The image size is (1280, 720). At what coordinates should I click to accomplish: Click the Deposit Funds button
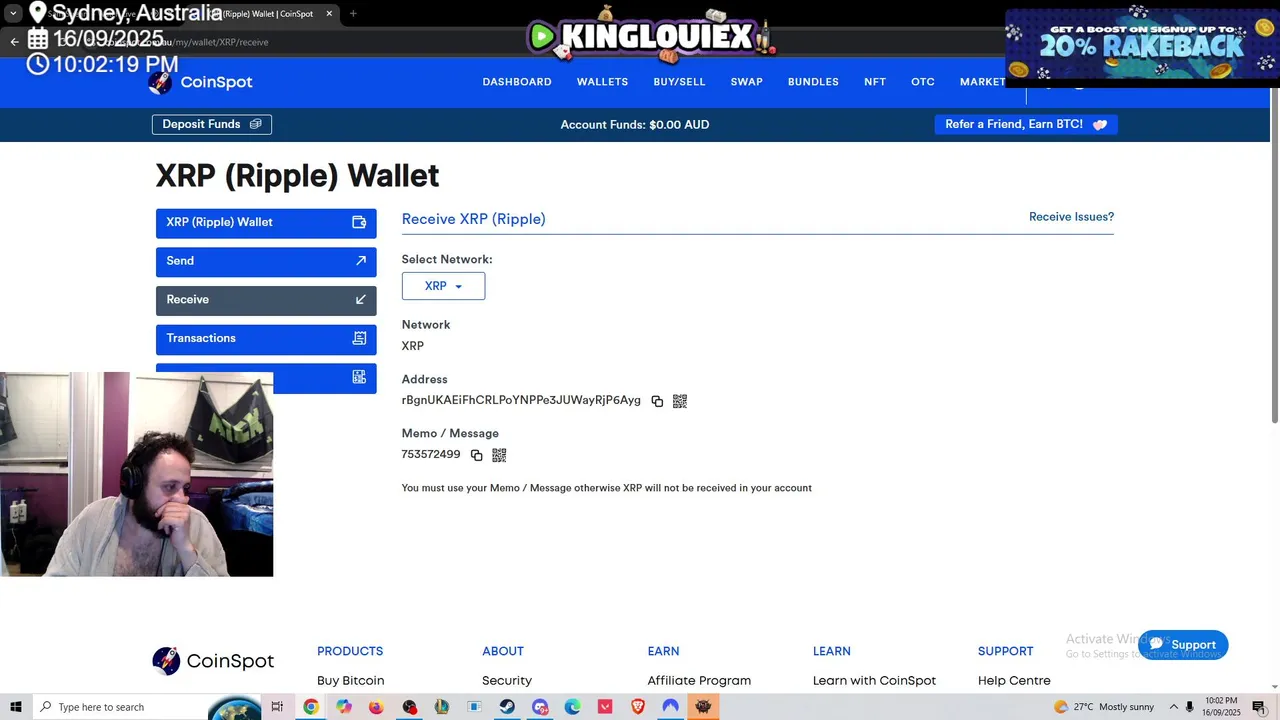[x=212, y=124]
